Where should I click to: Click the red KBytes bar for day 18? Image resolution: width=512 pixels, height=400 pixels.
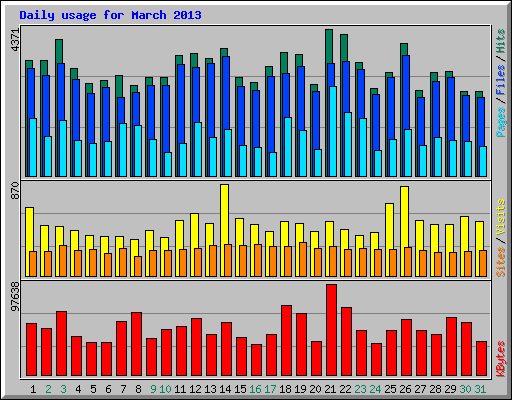point(286,341)
